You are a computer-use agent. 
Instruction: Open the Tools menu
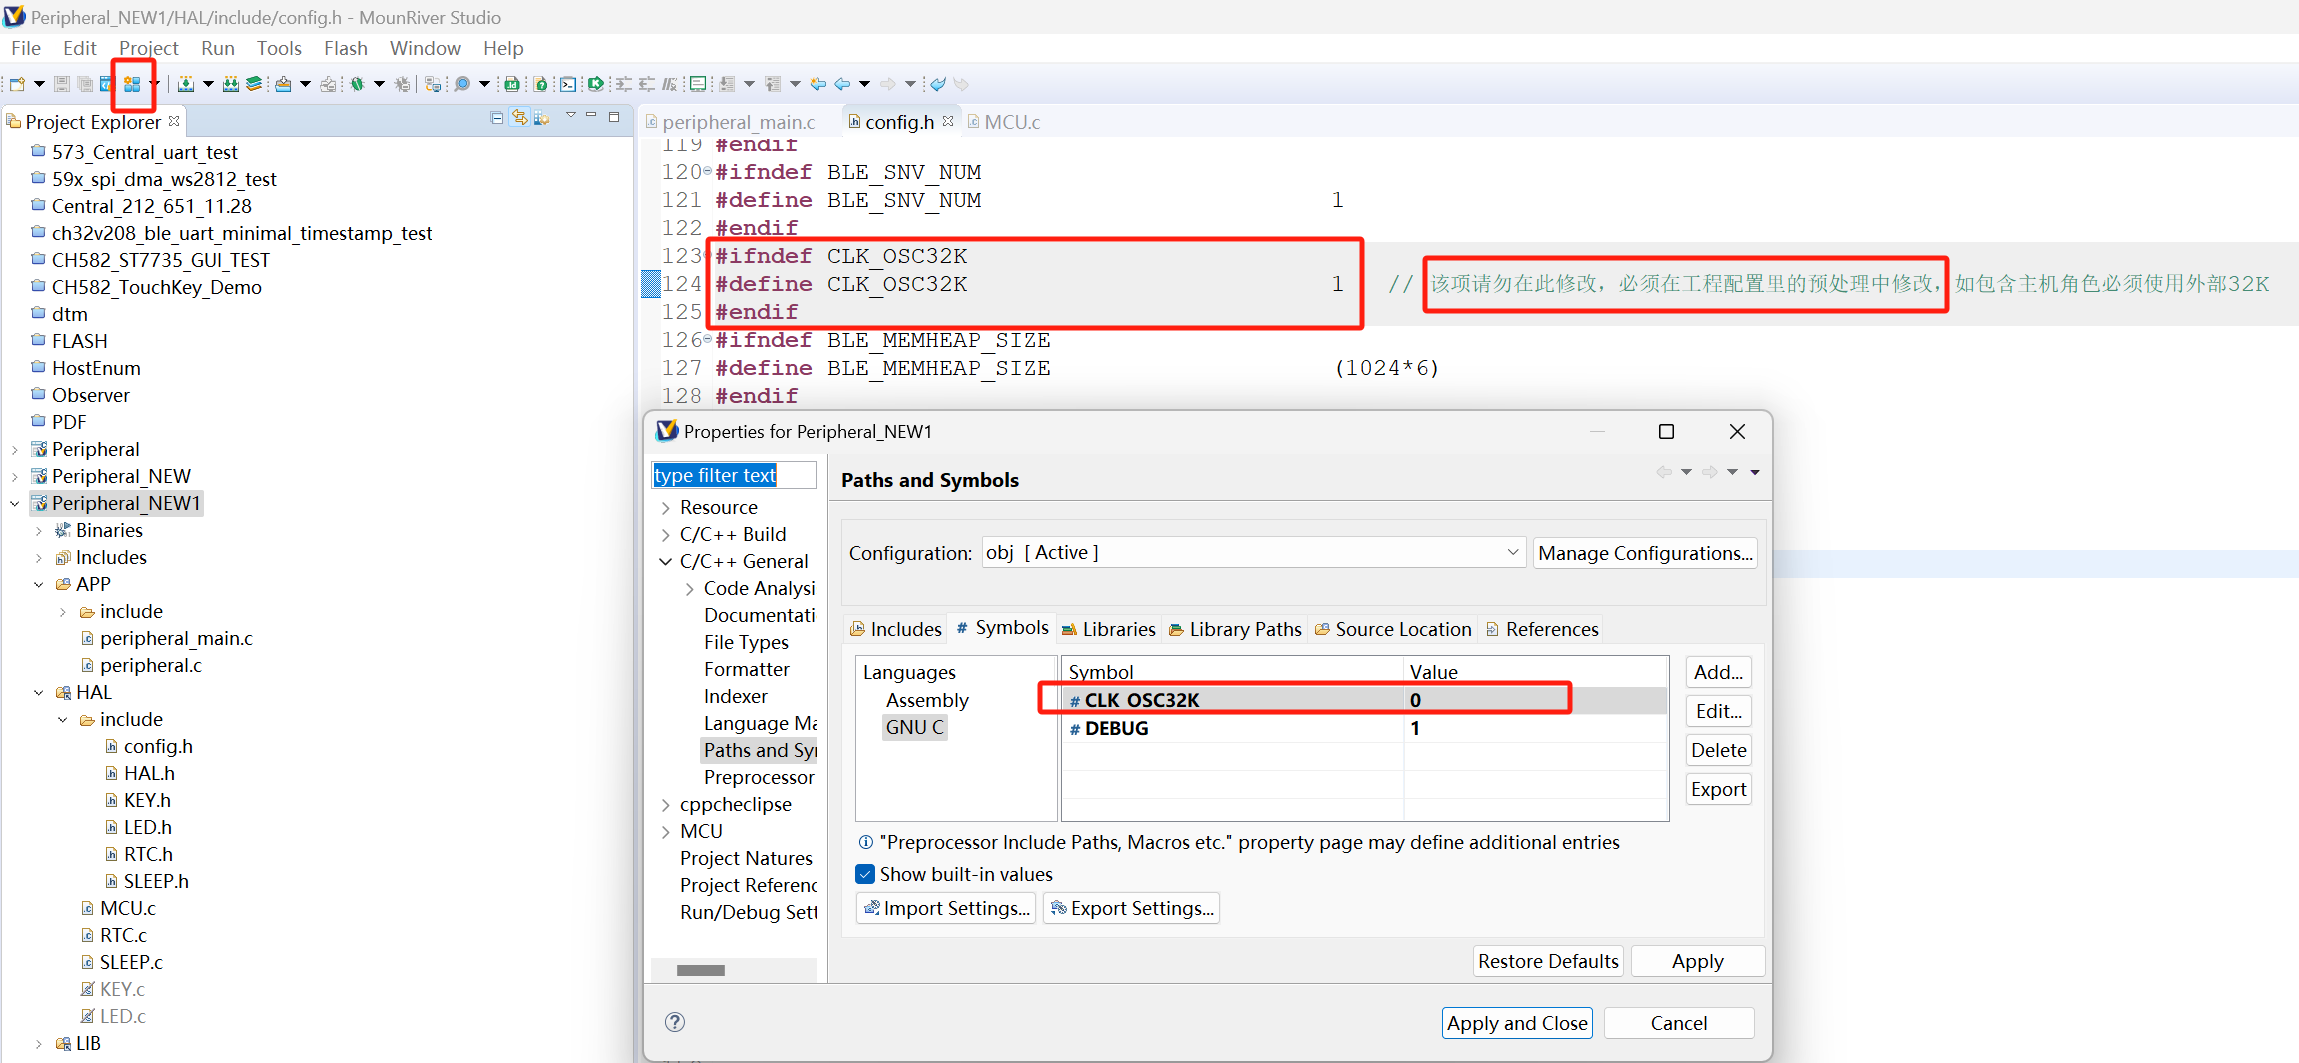(x=279, y=48)
